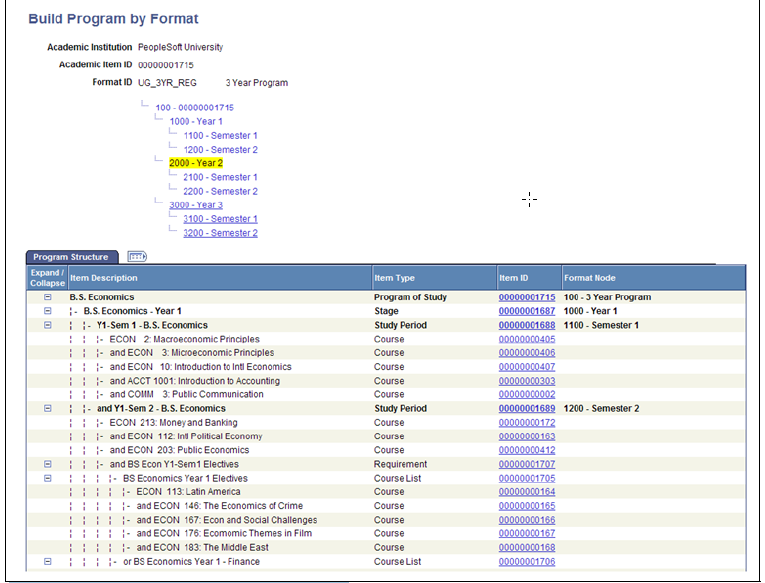Image resolution: width=765 pixels, height=583 pixels.
Task: Collapse the and Y1-Sem 2 - B.S. Economics row
Action: click(x=47, y=408)
